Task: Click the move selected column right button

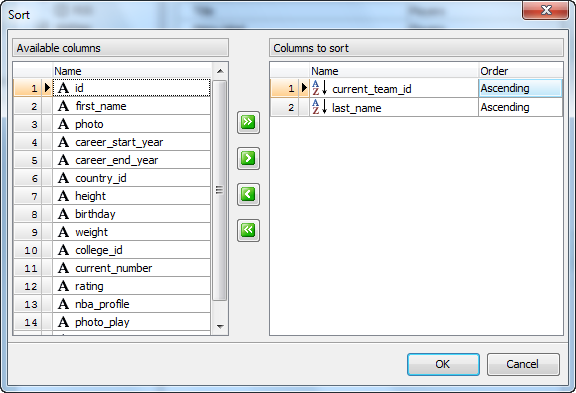Action: point(248,158)
